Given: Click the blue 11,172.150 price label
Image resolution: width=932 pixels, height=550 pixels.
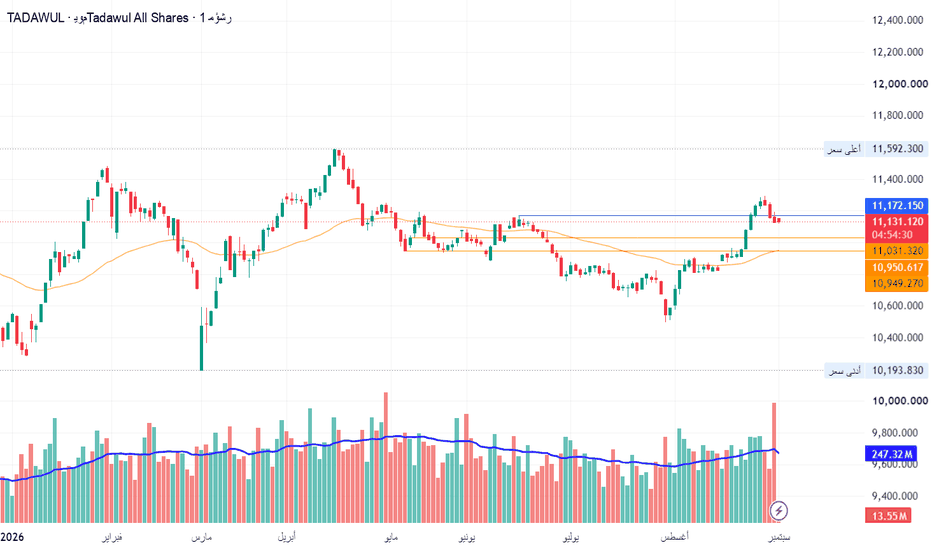Looking at the screenshot, I should (x=896, y=206).
